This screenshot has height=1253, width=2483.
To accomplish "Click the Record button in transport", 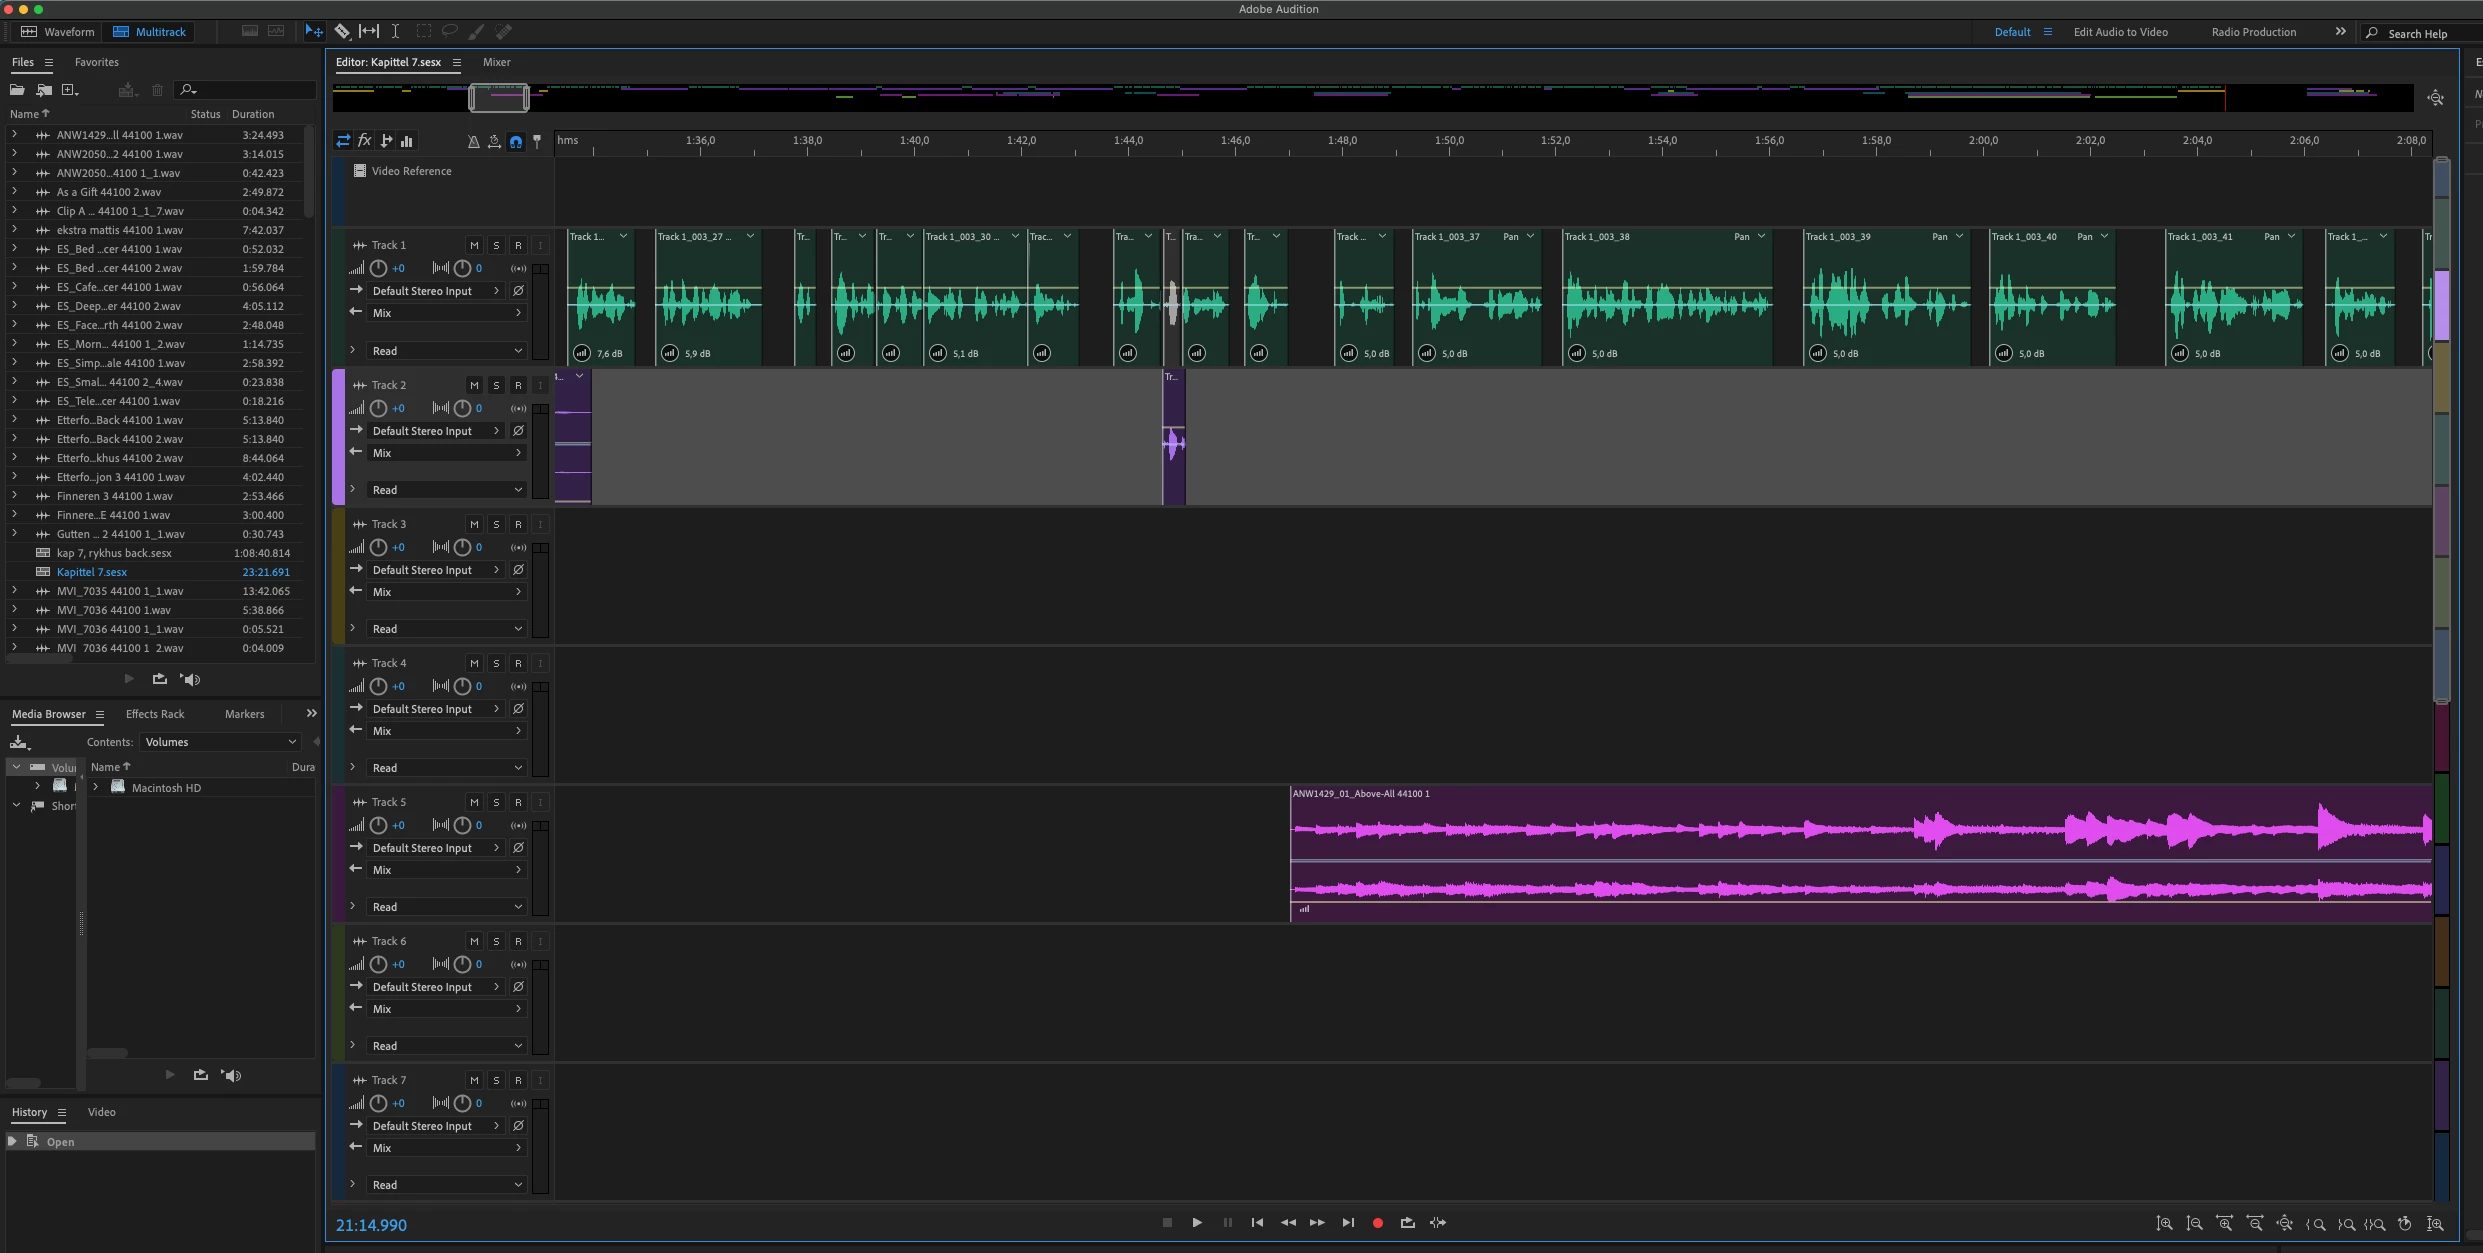I will (x=1377, y=1223).
